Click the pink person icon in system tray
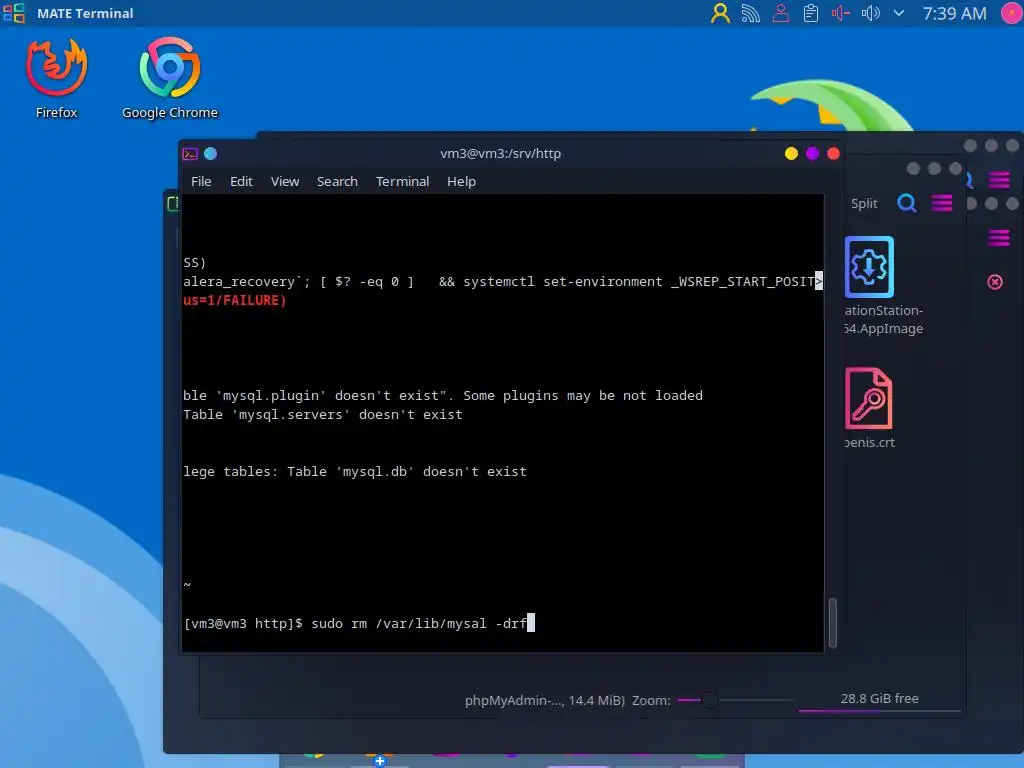 780,13
